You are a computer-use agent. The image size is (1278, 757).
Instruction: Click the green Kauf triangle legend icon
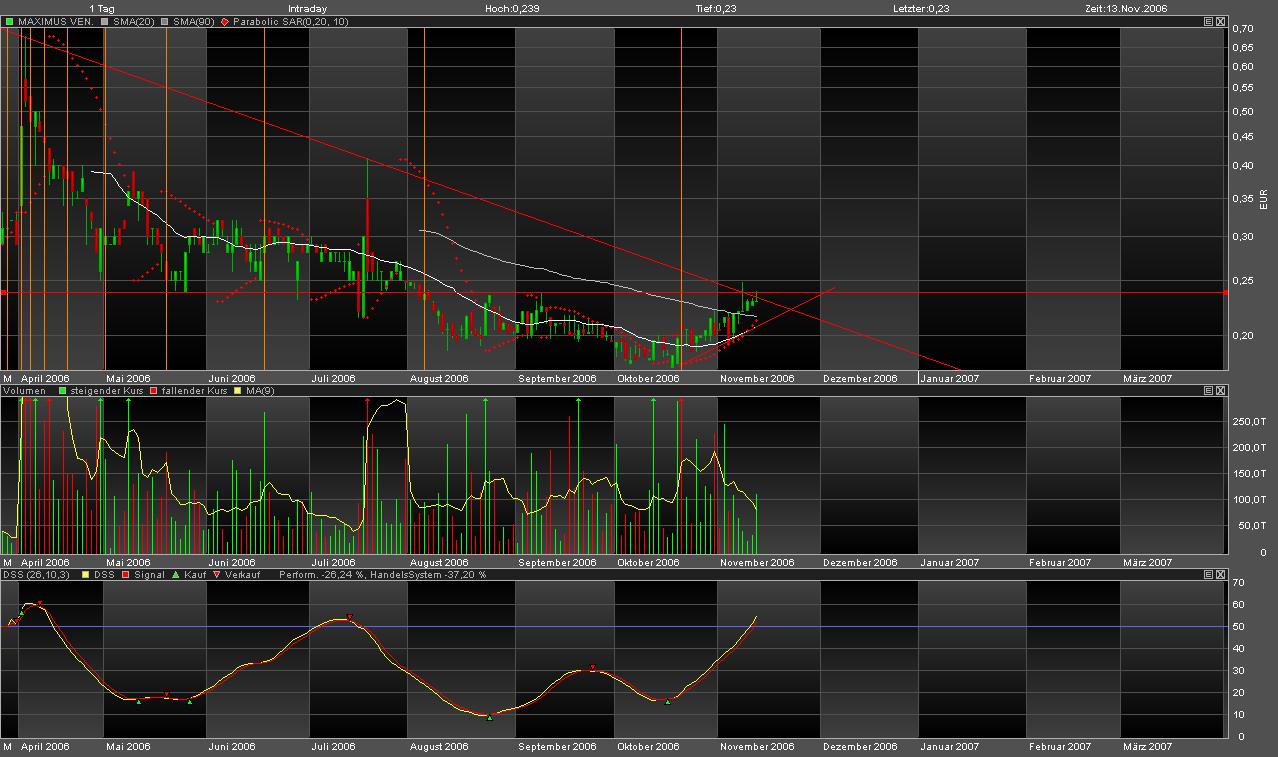pos(177,575)
